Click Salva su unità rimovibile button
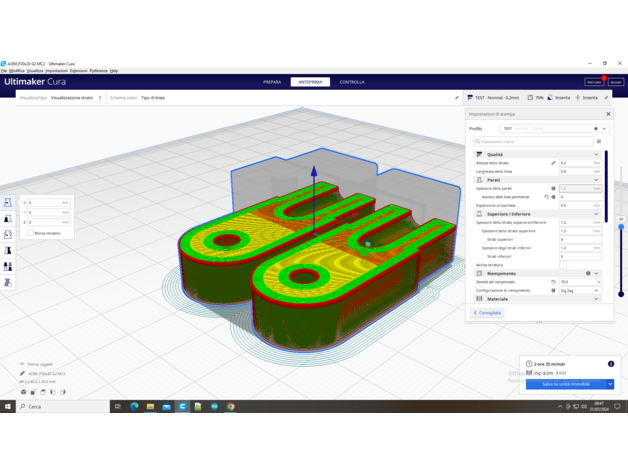Viewport: 628px width, 472px height. pyautogui.click(x=565, y=384)
